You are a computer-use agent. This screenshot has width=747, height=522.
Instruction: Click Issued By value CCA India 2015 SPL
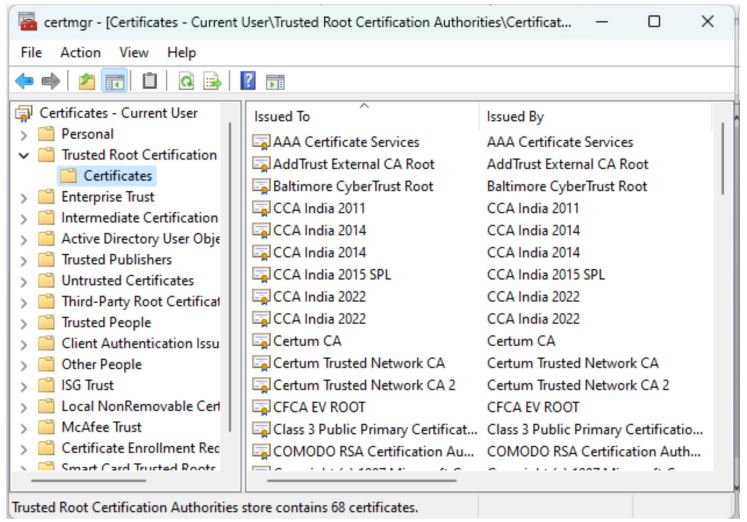[x=546, y=274]
